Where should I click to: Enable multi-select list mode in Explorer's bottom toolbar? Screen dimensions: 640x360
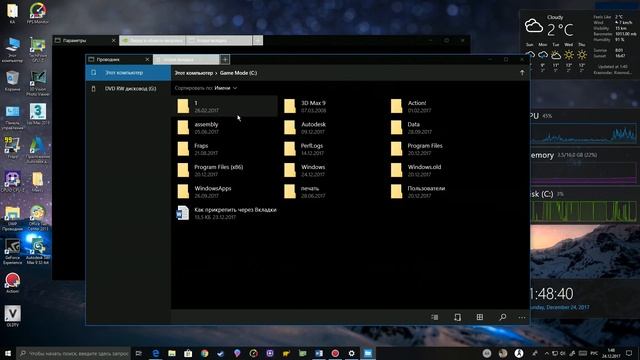point(435,317)
